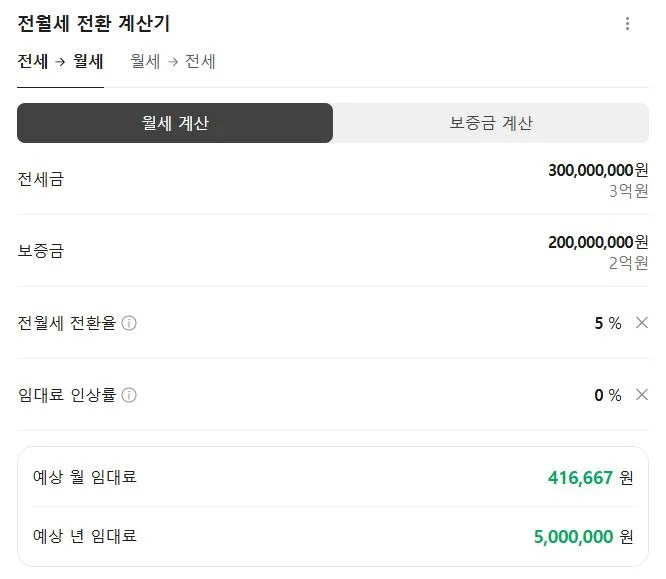Clear the 임대료 인상률 value with X
The image size is (666, 579).
[642, 394]
